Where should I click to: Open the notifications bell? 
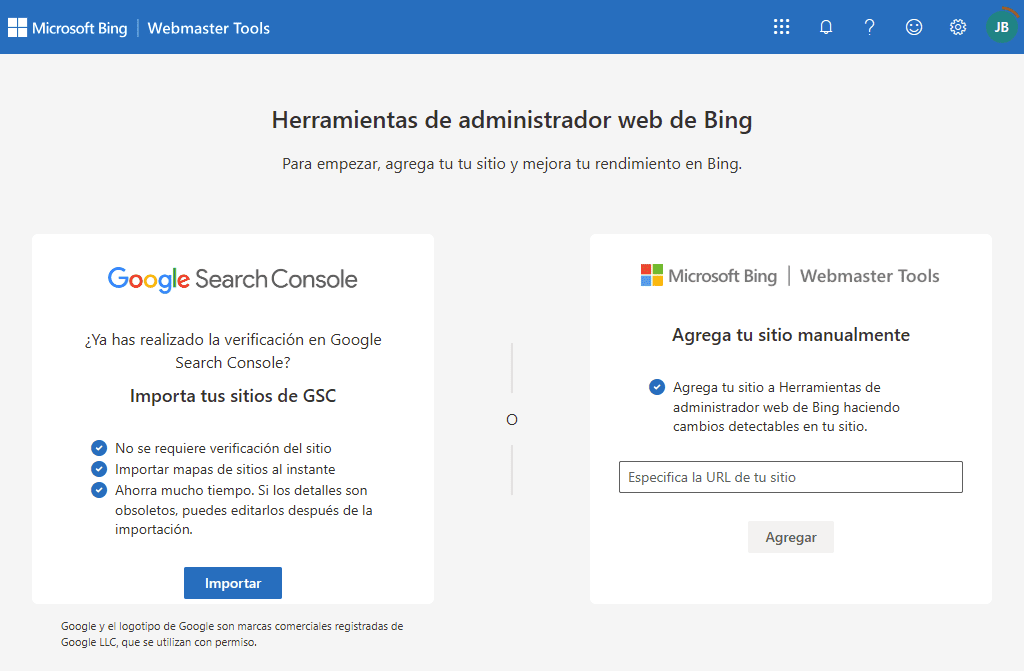[x=825, y=27]
